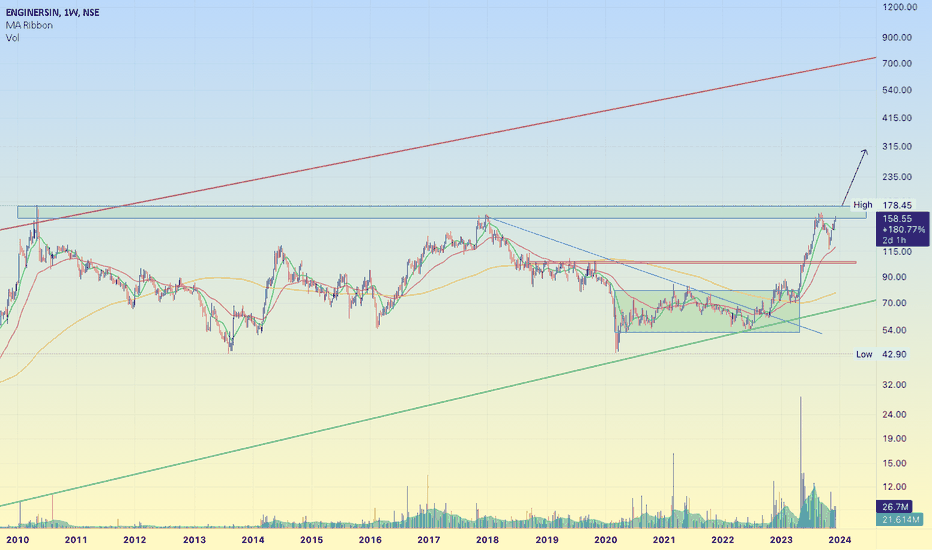Click 2013 on the time axis
The width and height of the screenshot is (932, 550).
[x=194, y=540]
